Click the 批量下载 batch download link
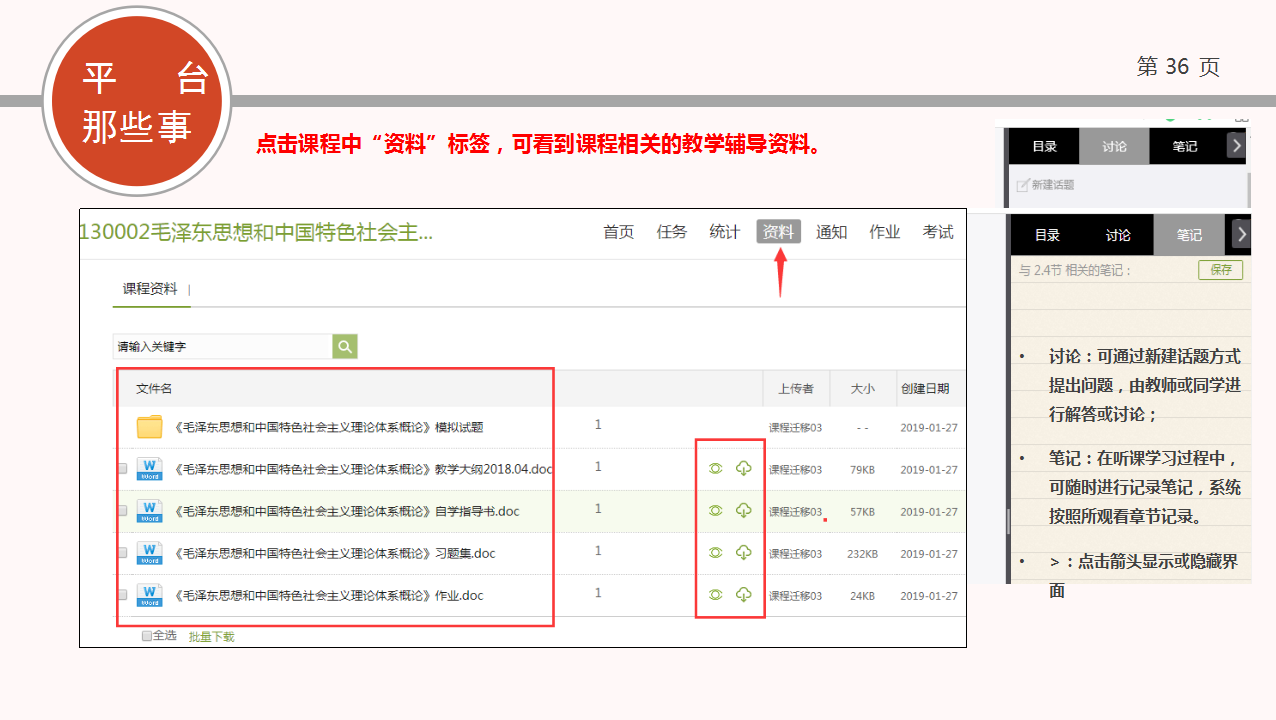 point(211,636)
